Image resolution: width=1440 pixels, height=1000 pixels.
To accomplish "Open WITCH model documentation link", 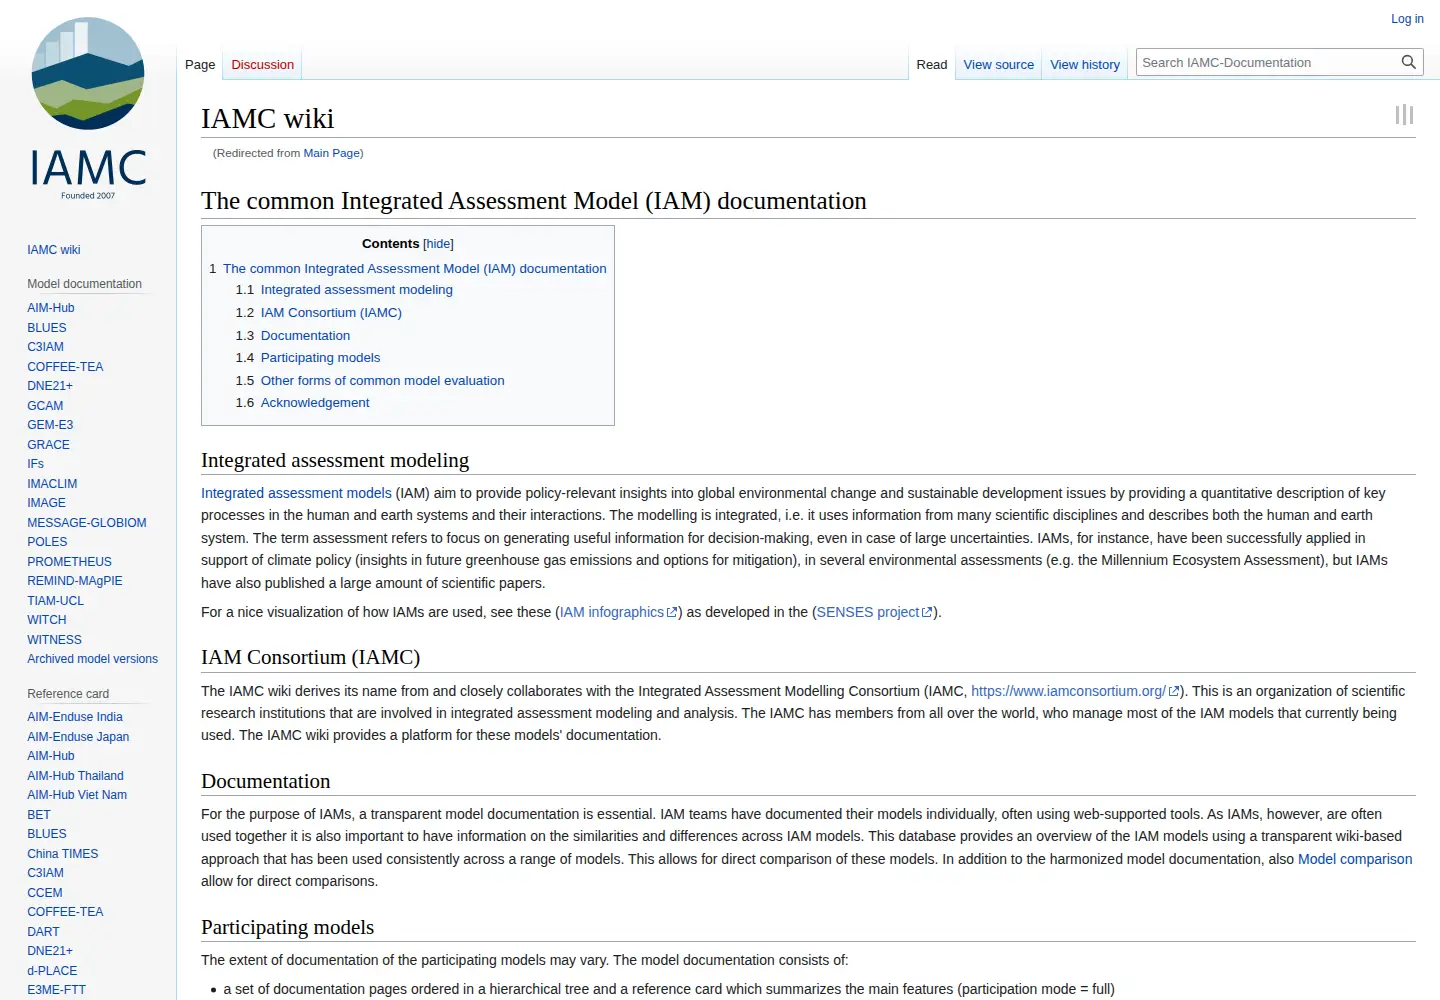I will click(47, 620).
